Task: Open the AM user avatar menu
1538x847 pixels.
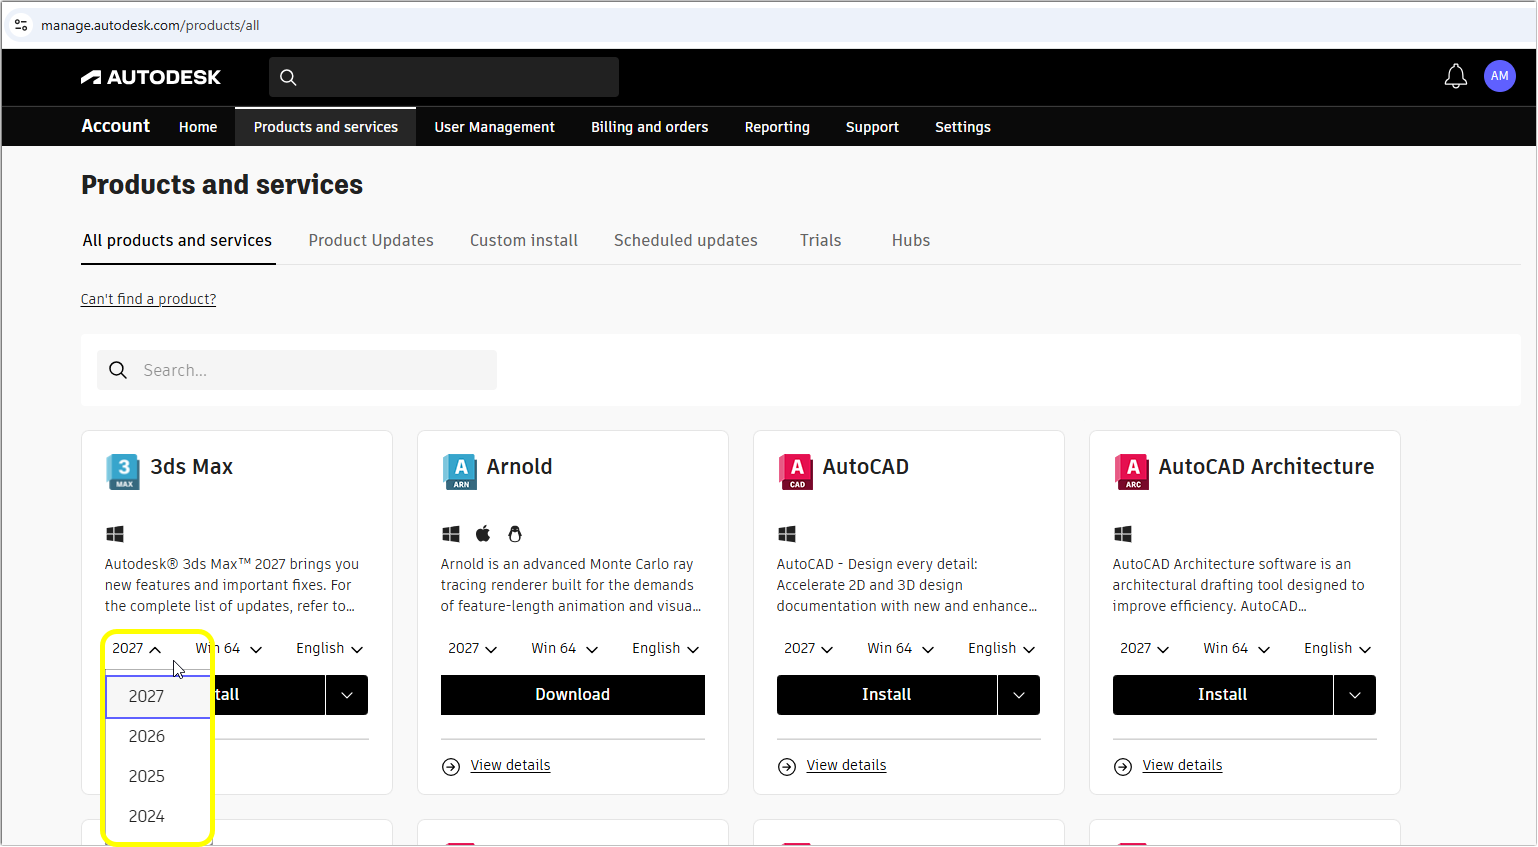Action: 1500,76
